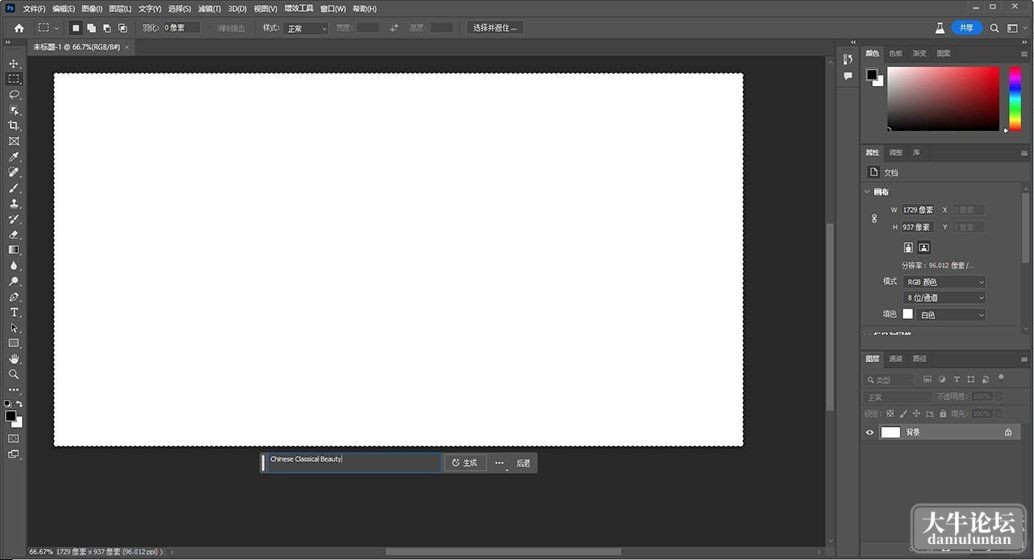Screen dimensions: 1034x560
Task: Collapse the 画布 section
Action: click(867, 192)
